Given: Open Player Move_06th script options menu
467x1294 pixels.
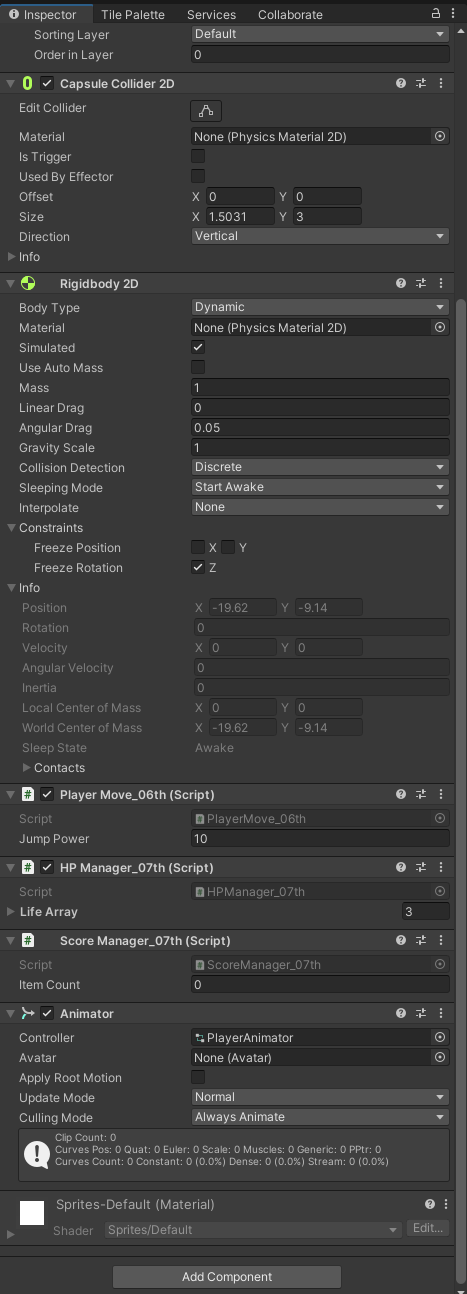Looking at the screenshot, I should [441, 795].
